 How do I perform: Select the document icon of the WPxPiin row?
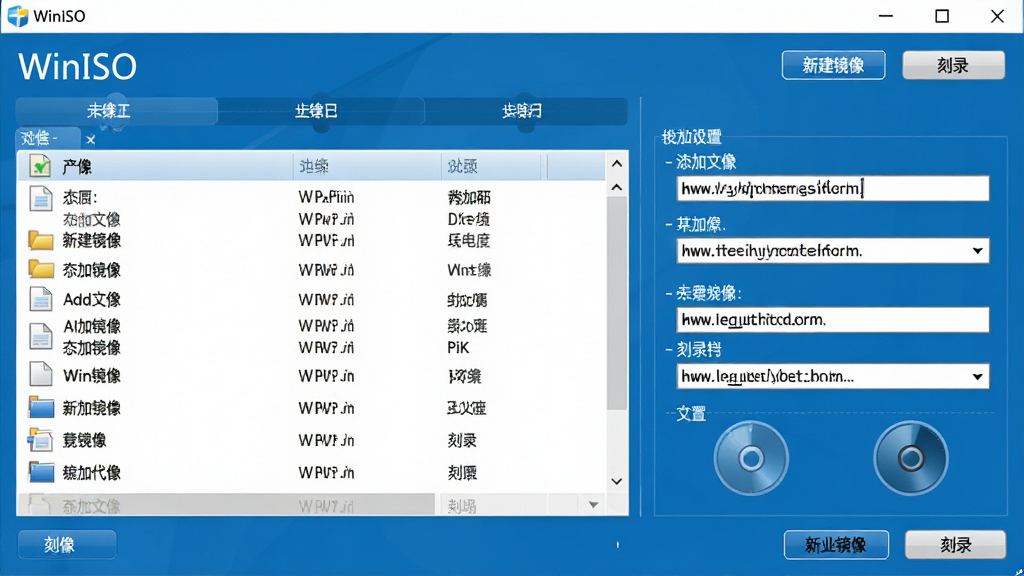(40, 198)
